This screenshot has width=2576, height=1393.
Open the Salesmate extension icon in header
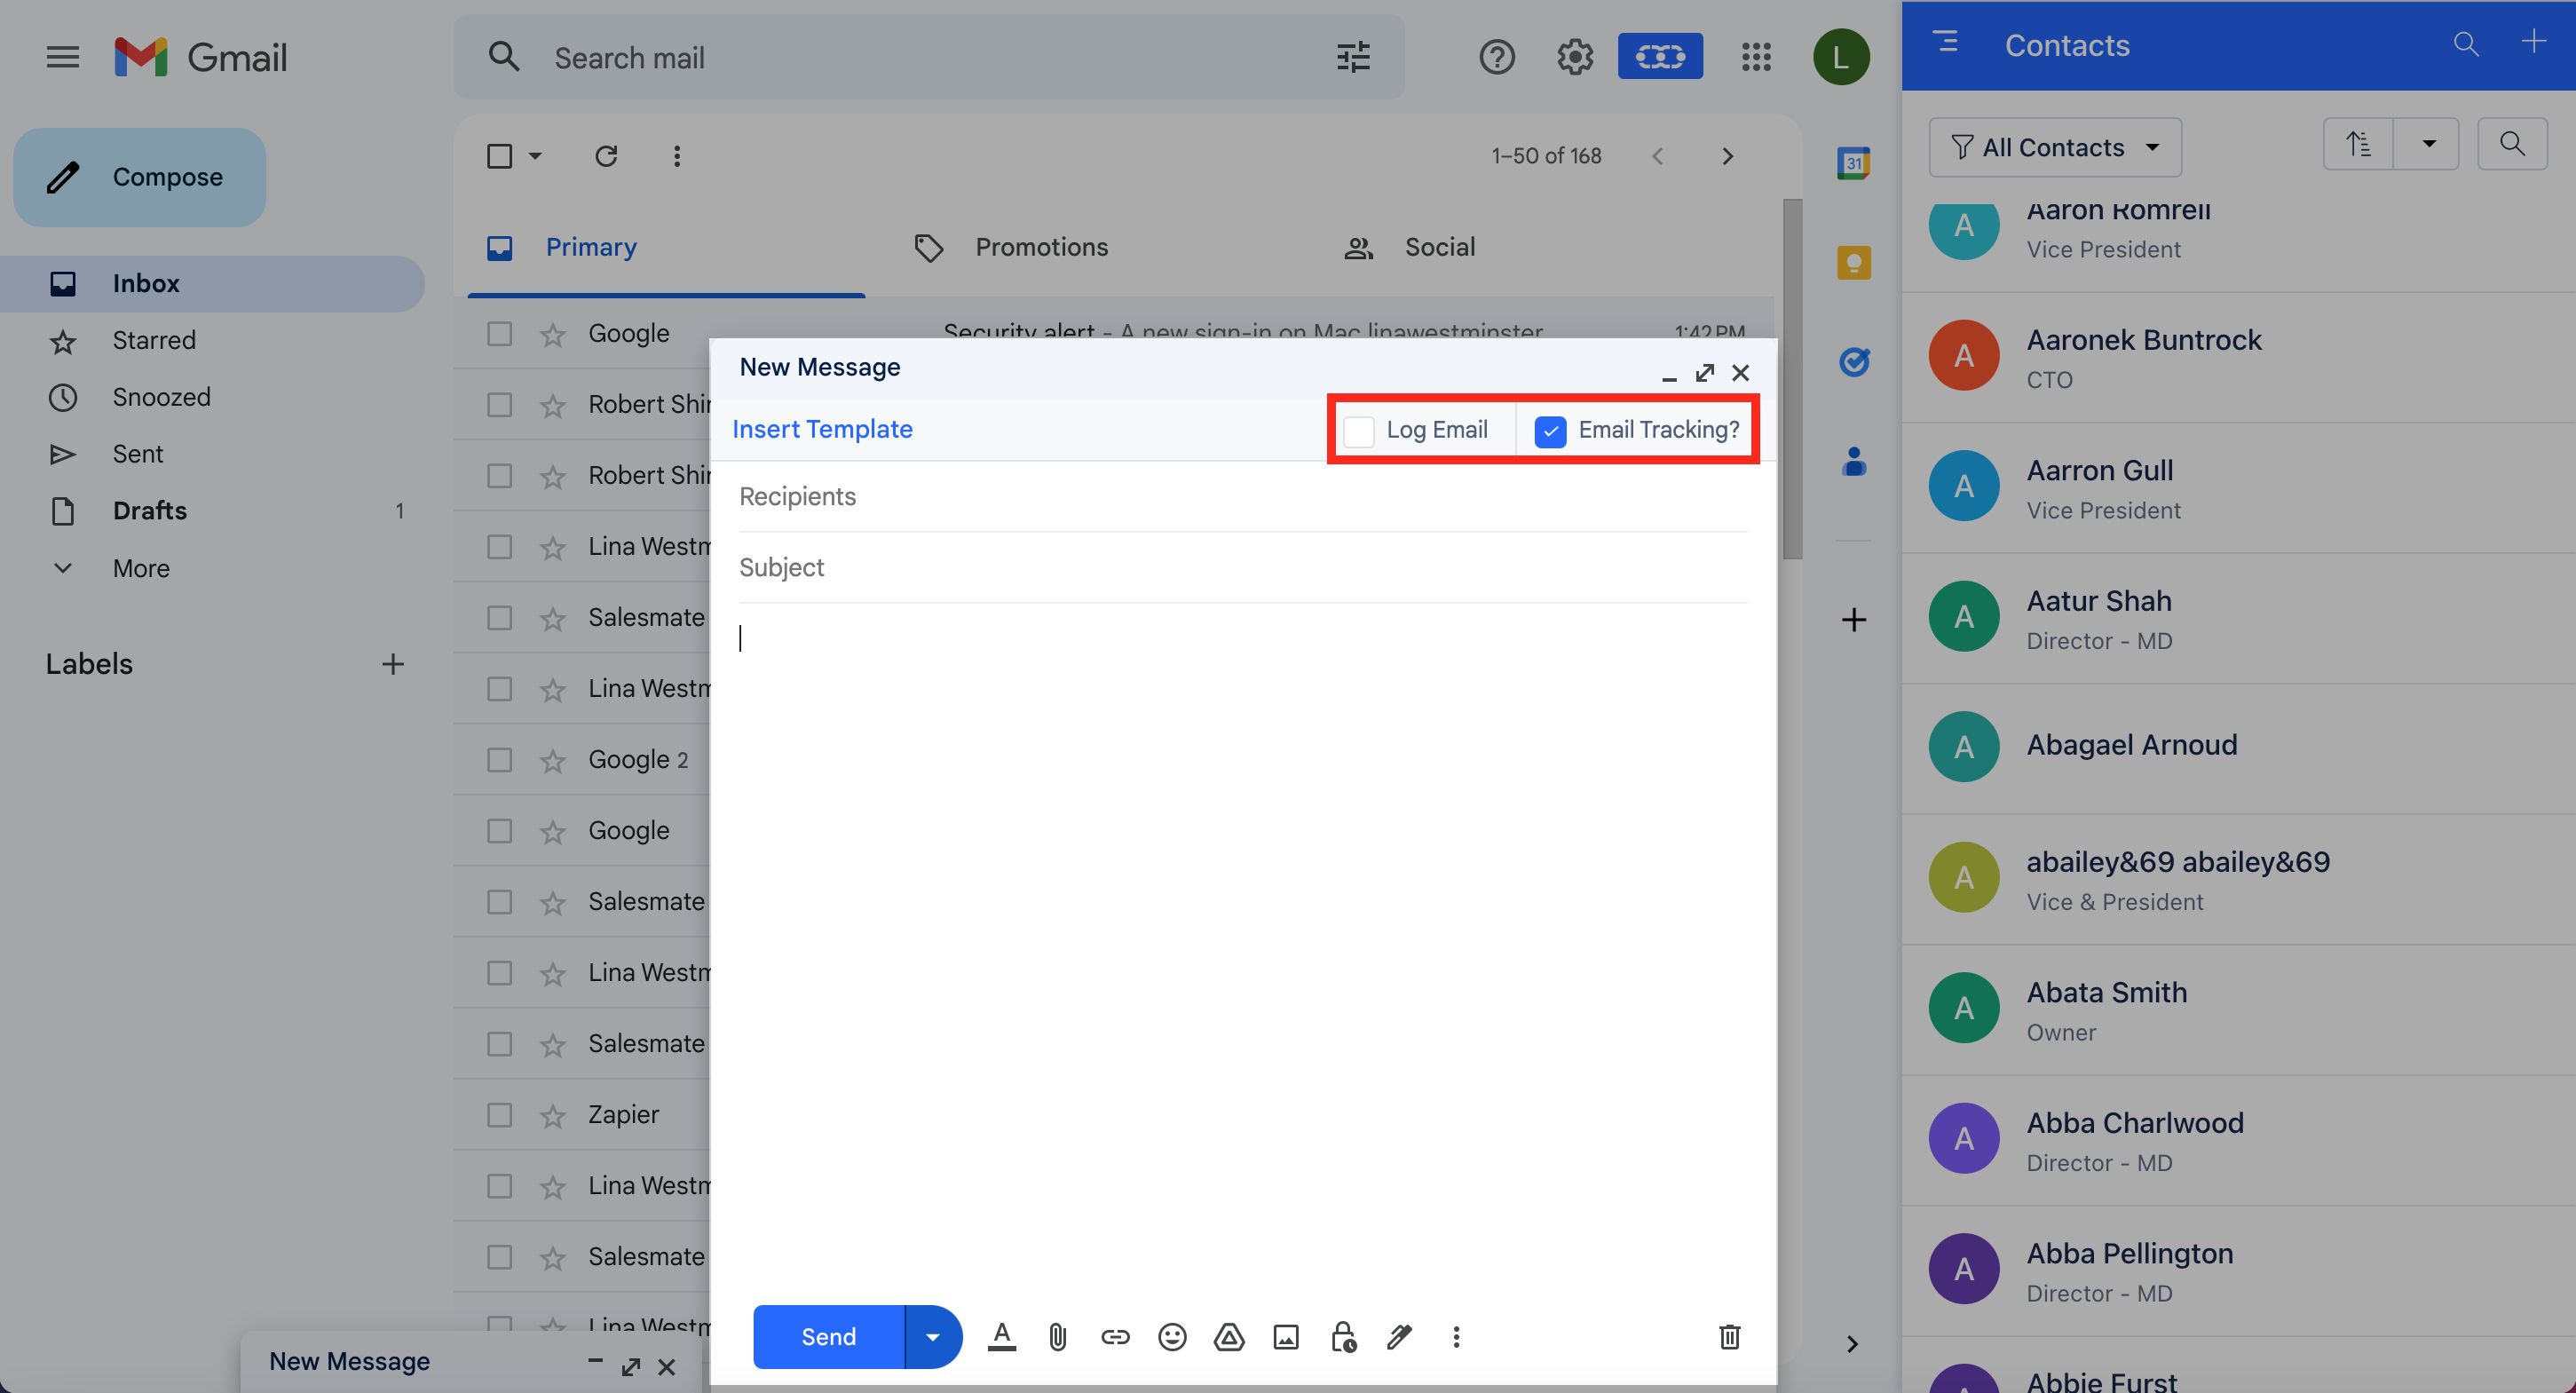[1660, 57]
